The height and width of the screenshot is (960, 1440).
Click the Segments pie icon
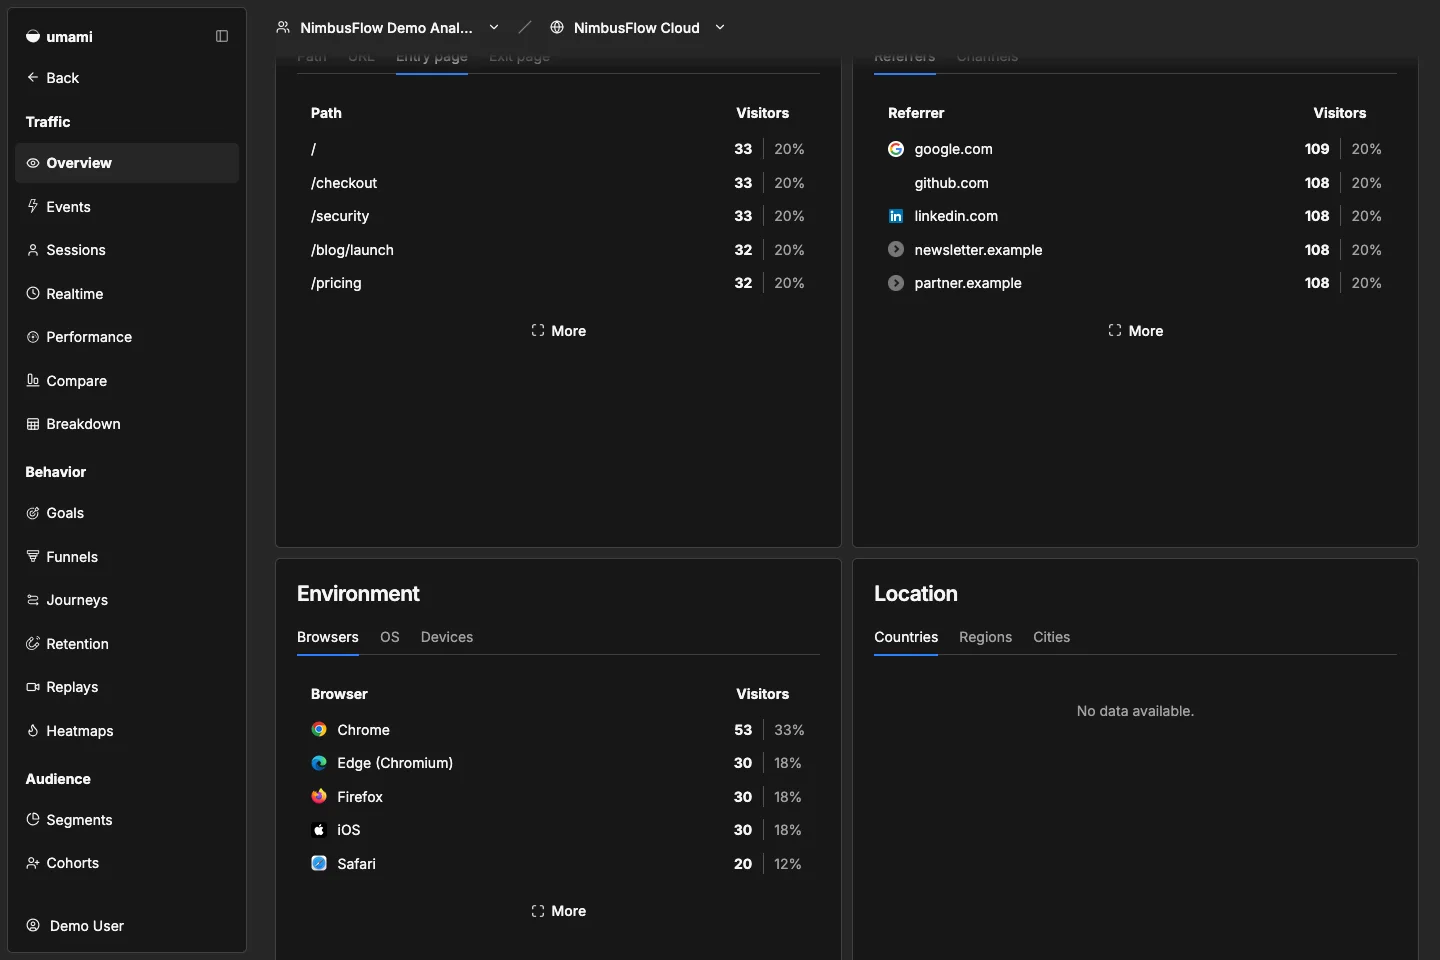click(x=33, y=819)
